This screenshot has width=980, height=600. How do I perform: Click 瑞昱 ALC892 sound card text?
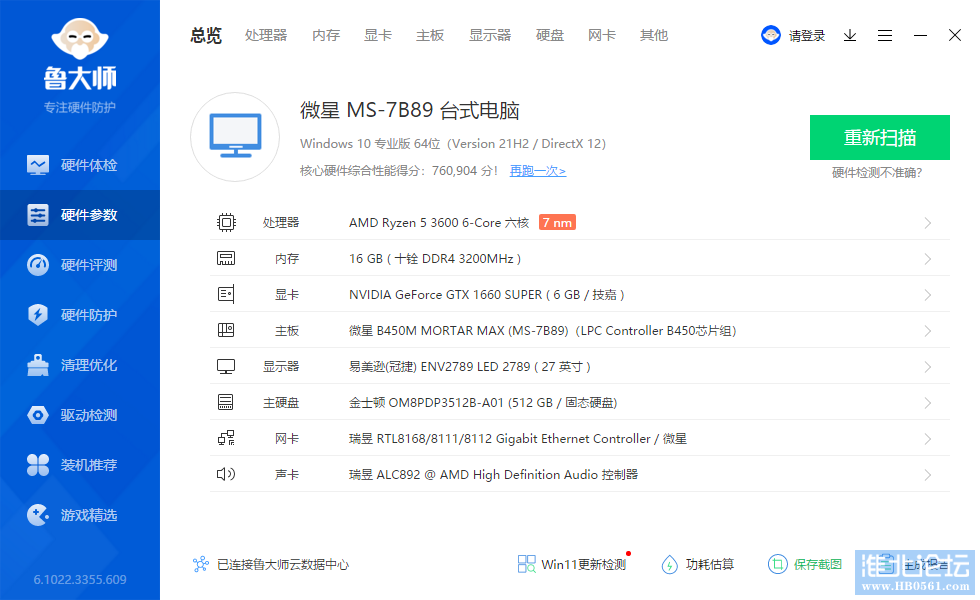[x=493, y=474]
